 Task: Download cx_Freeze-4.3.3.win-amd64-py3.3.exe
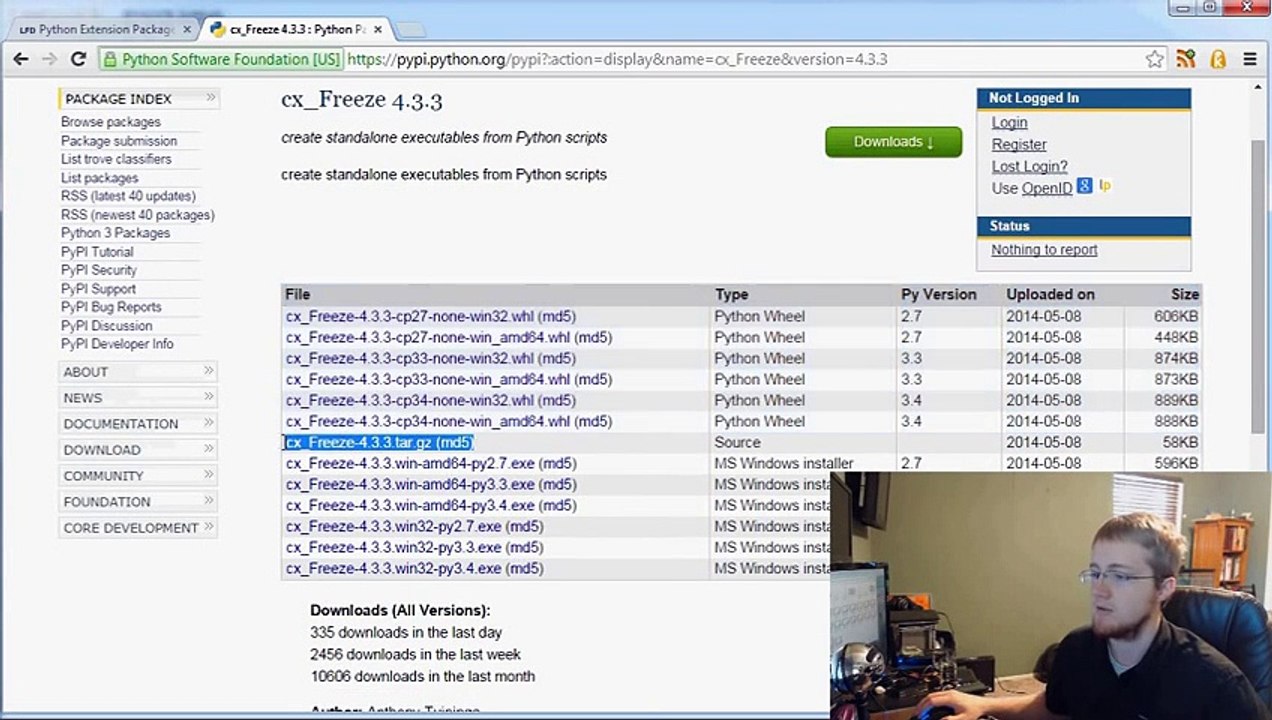[x=410, y=484]
